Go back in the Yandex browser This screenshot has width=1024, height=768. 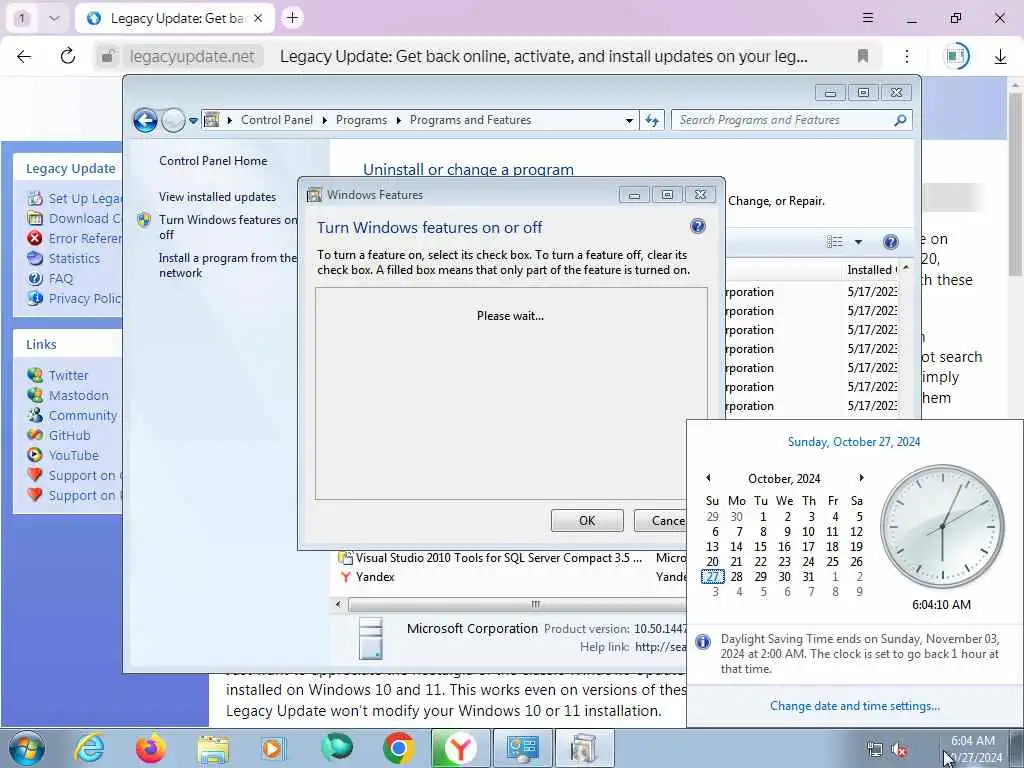tap(24, 56)
